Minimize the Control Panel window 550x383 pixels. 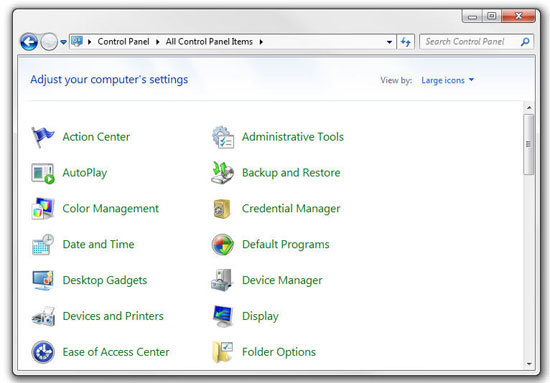(x=473, y=16)
